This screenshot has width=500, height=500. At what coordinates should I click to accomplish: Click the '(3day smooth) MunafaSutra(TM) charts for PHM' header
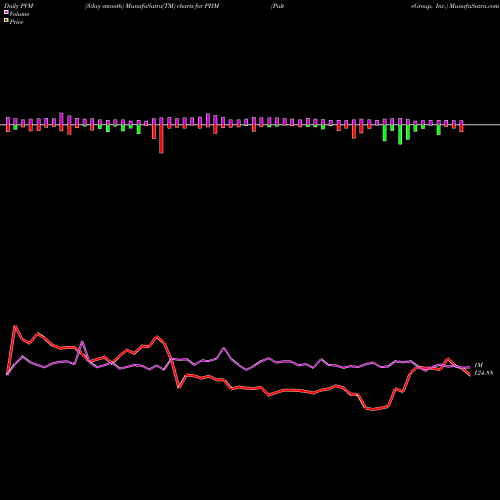(x=152, y=6)
